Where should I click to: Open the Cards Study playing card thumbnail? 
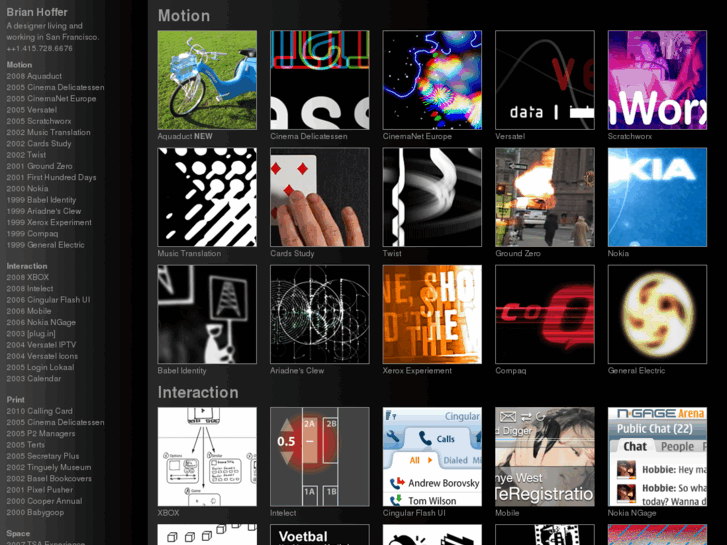tap(320, 197)
